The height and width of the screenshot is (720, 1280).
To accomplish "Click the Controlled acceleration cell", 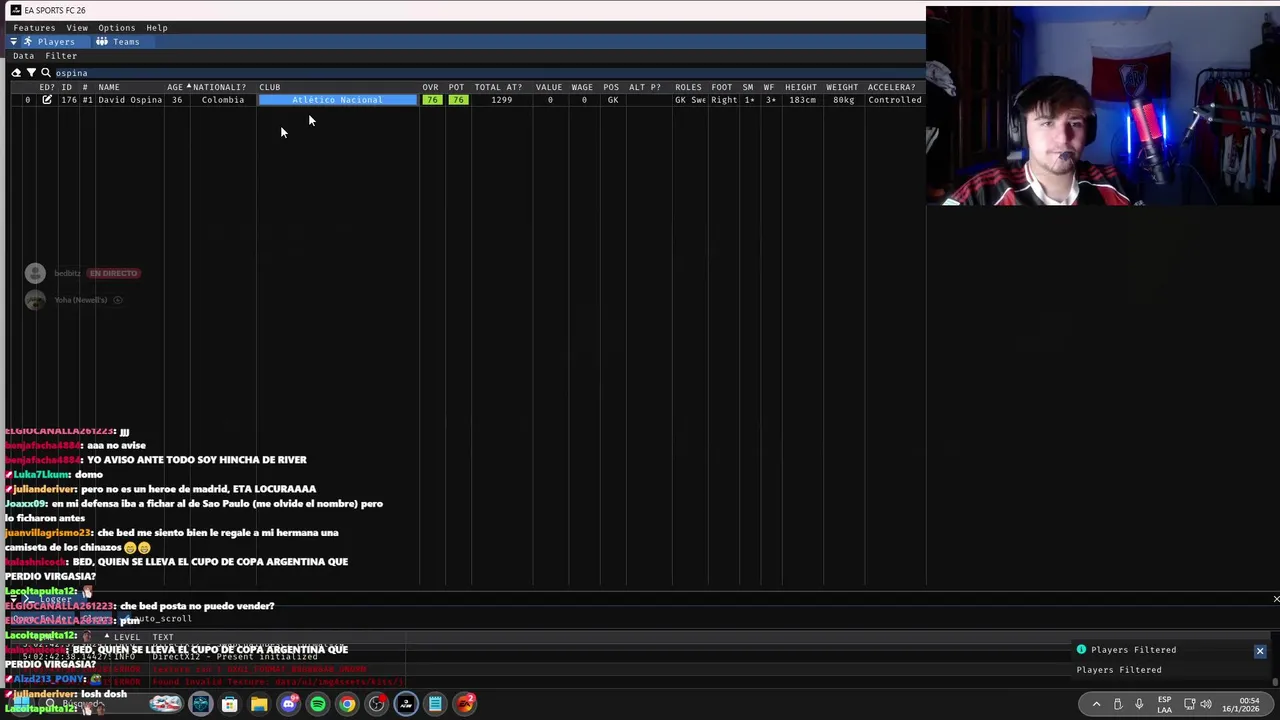I will [894, 100].
